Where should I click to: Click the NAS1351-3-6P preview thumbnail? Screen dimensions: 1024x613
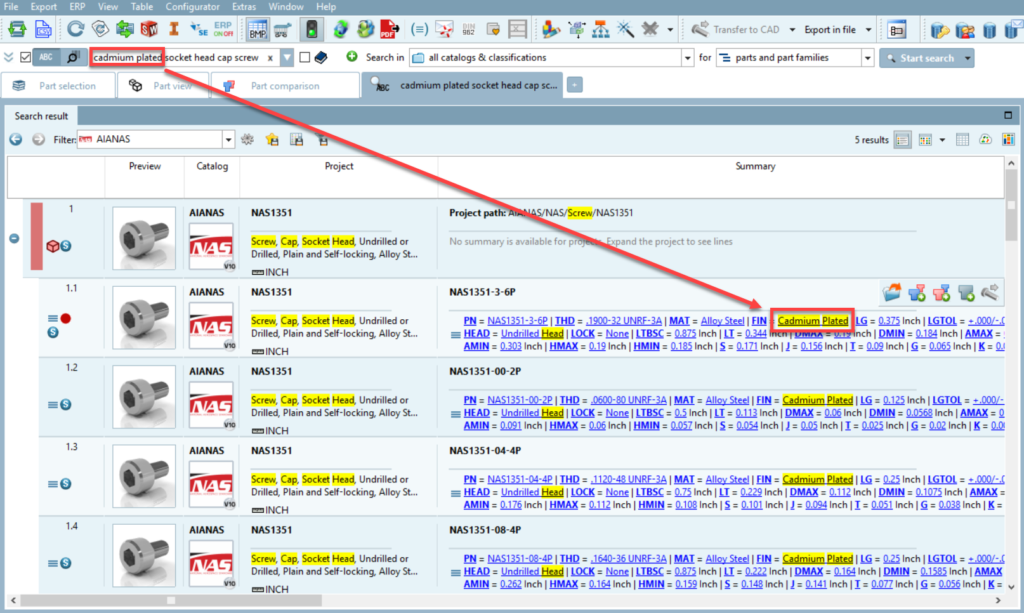click(144, 317)
